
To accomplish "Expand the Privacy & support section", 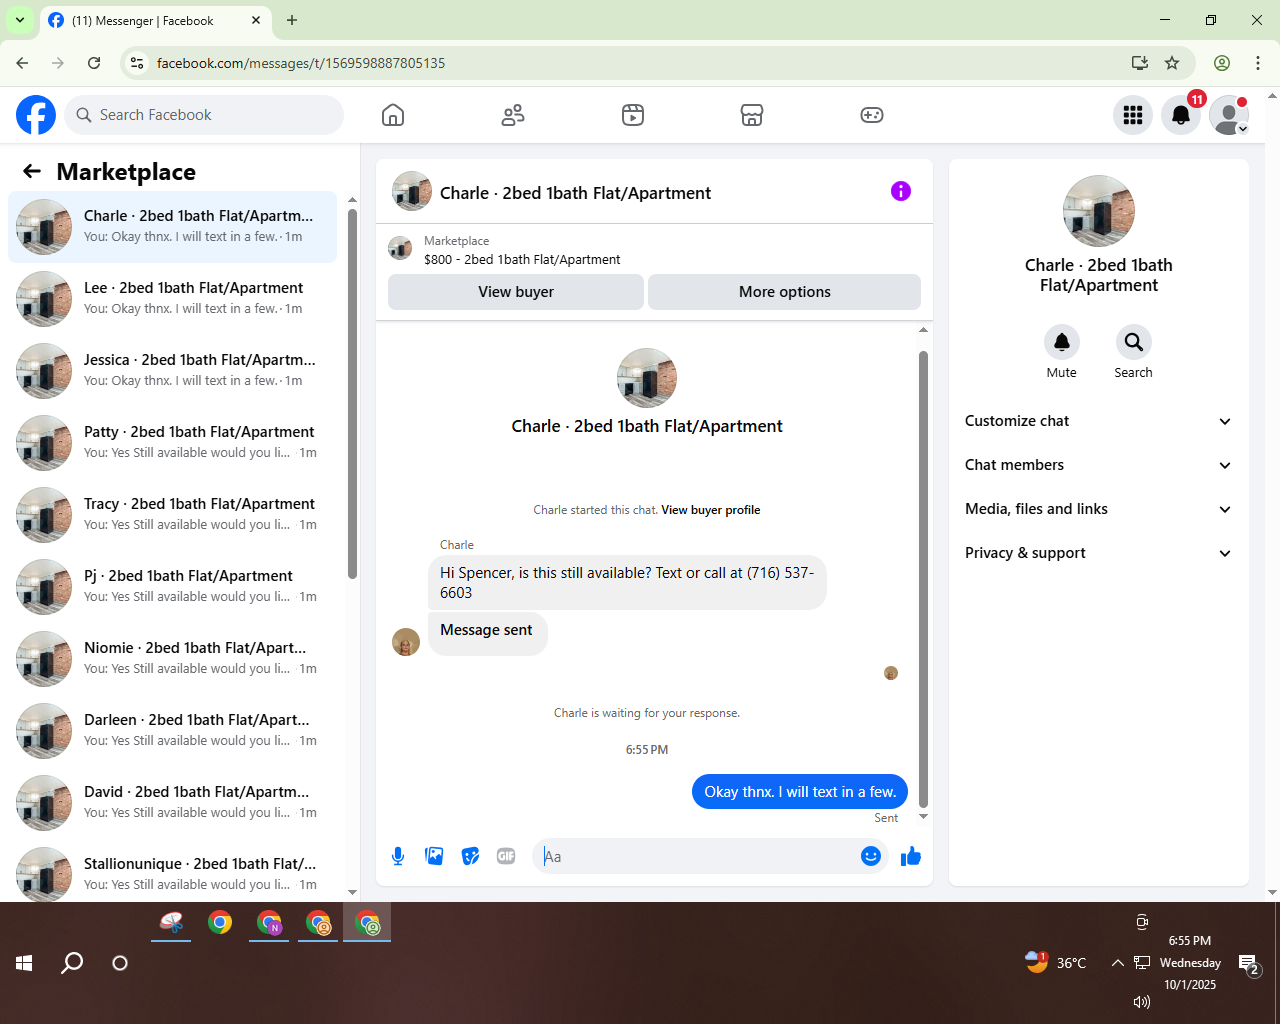I will (1098, 553).
